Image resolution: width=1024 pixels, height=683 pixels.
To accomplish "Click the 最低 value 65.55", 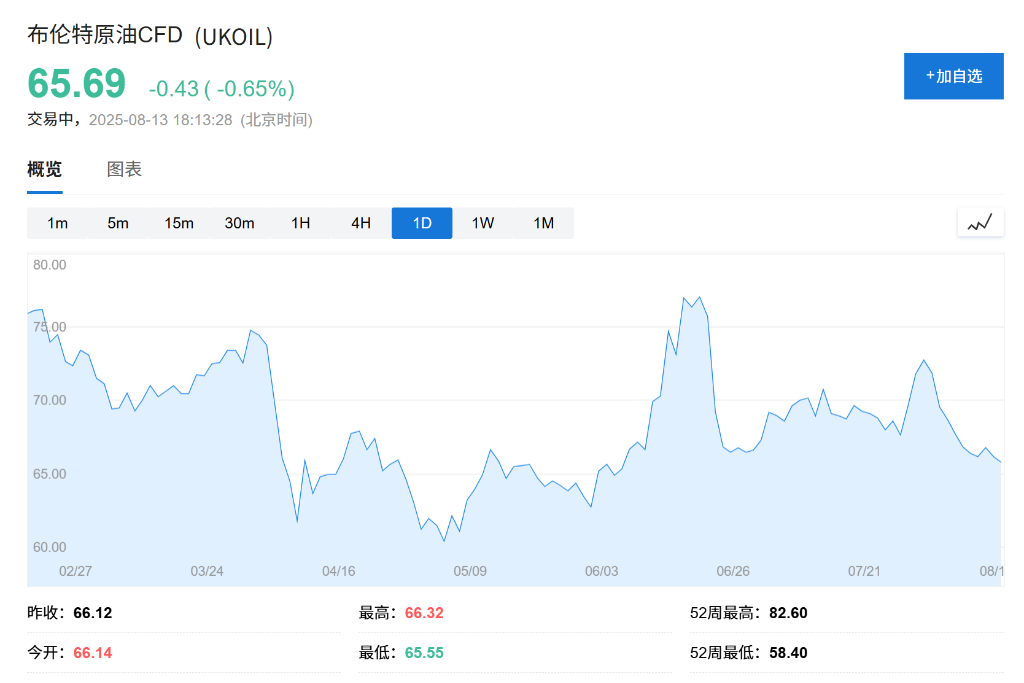I will (x=424, y=652).
